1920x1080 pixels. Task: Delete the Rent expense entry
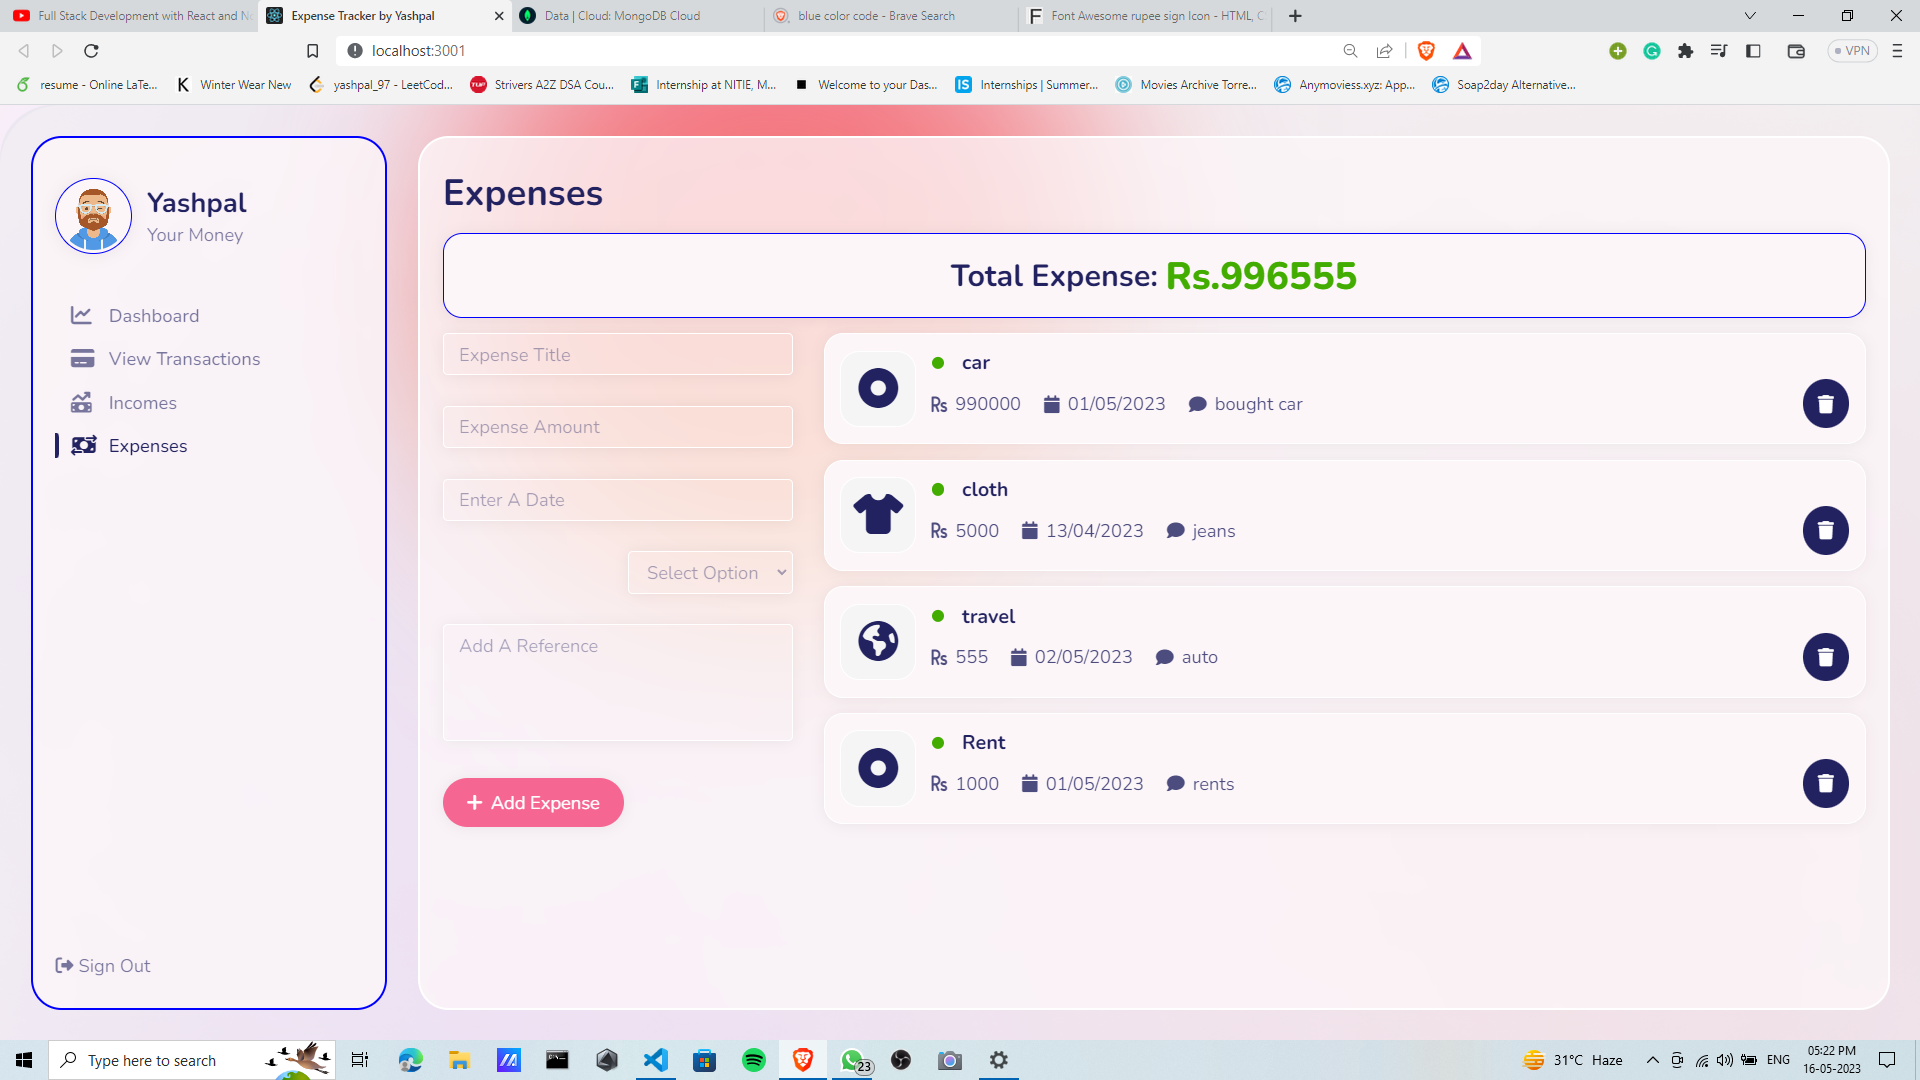pyautogui.click(x=1824, y=783)
